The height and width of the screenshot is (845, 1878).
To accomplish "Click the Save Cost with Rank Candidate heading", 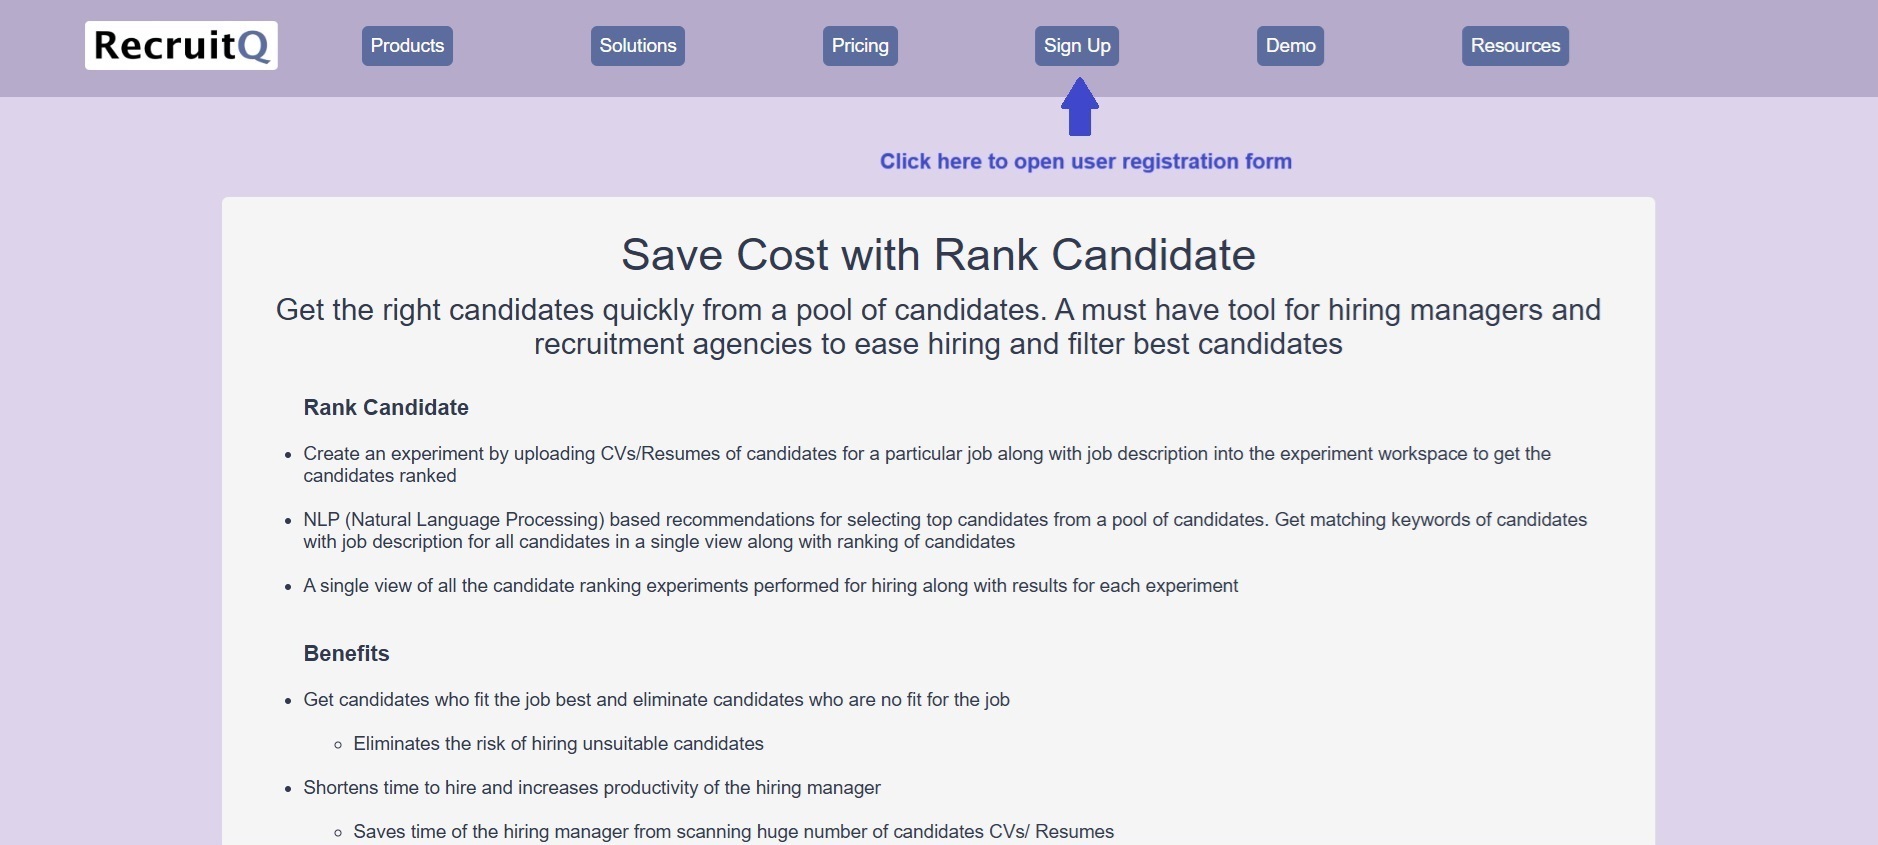I will [x=938, y=255].
